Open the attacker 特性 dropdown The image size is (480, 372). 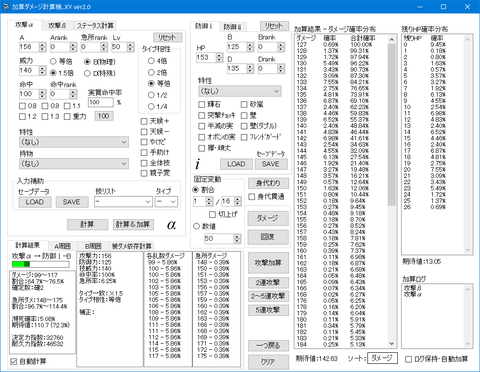74,142
